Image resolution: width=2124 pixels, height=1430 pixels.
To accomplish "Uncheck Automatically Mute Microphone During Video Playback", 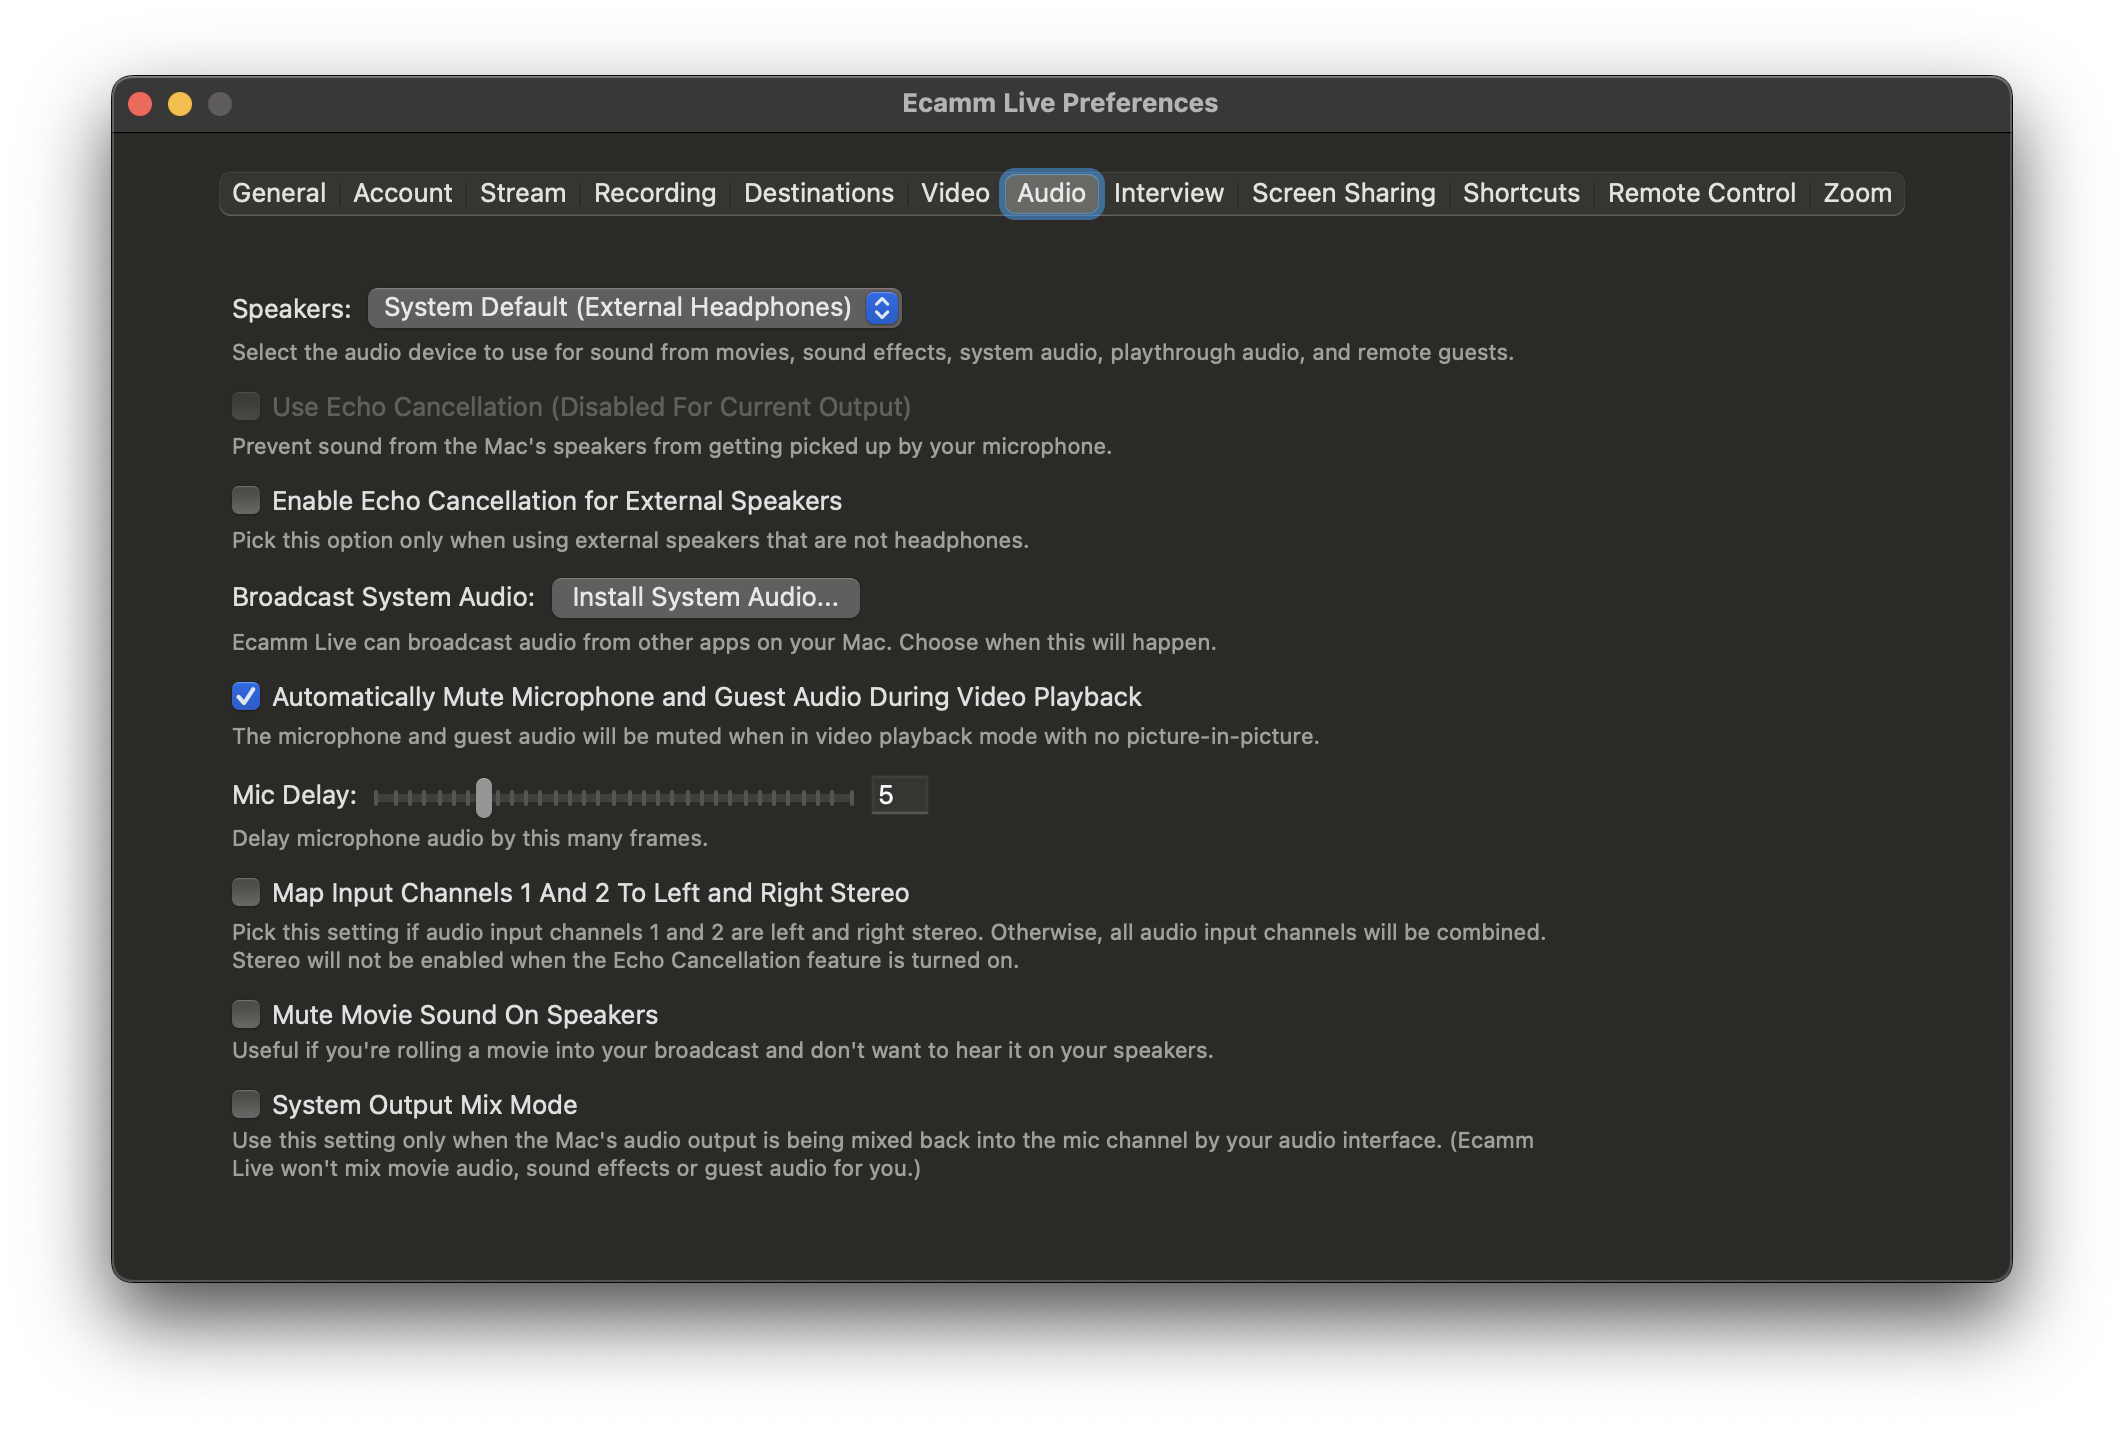I will pos(246,696).
